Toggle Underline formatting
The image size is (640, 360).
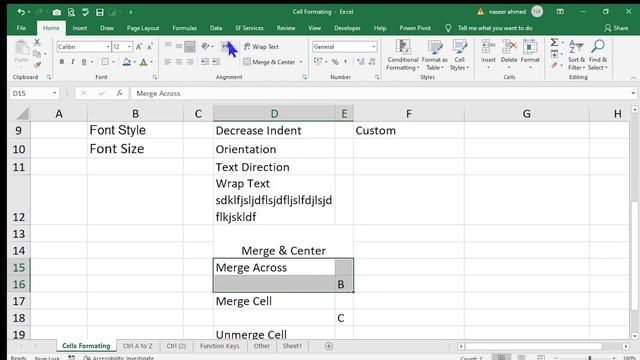tap(84, 62)
